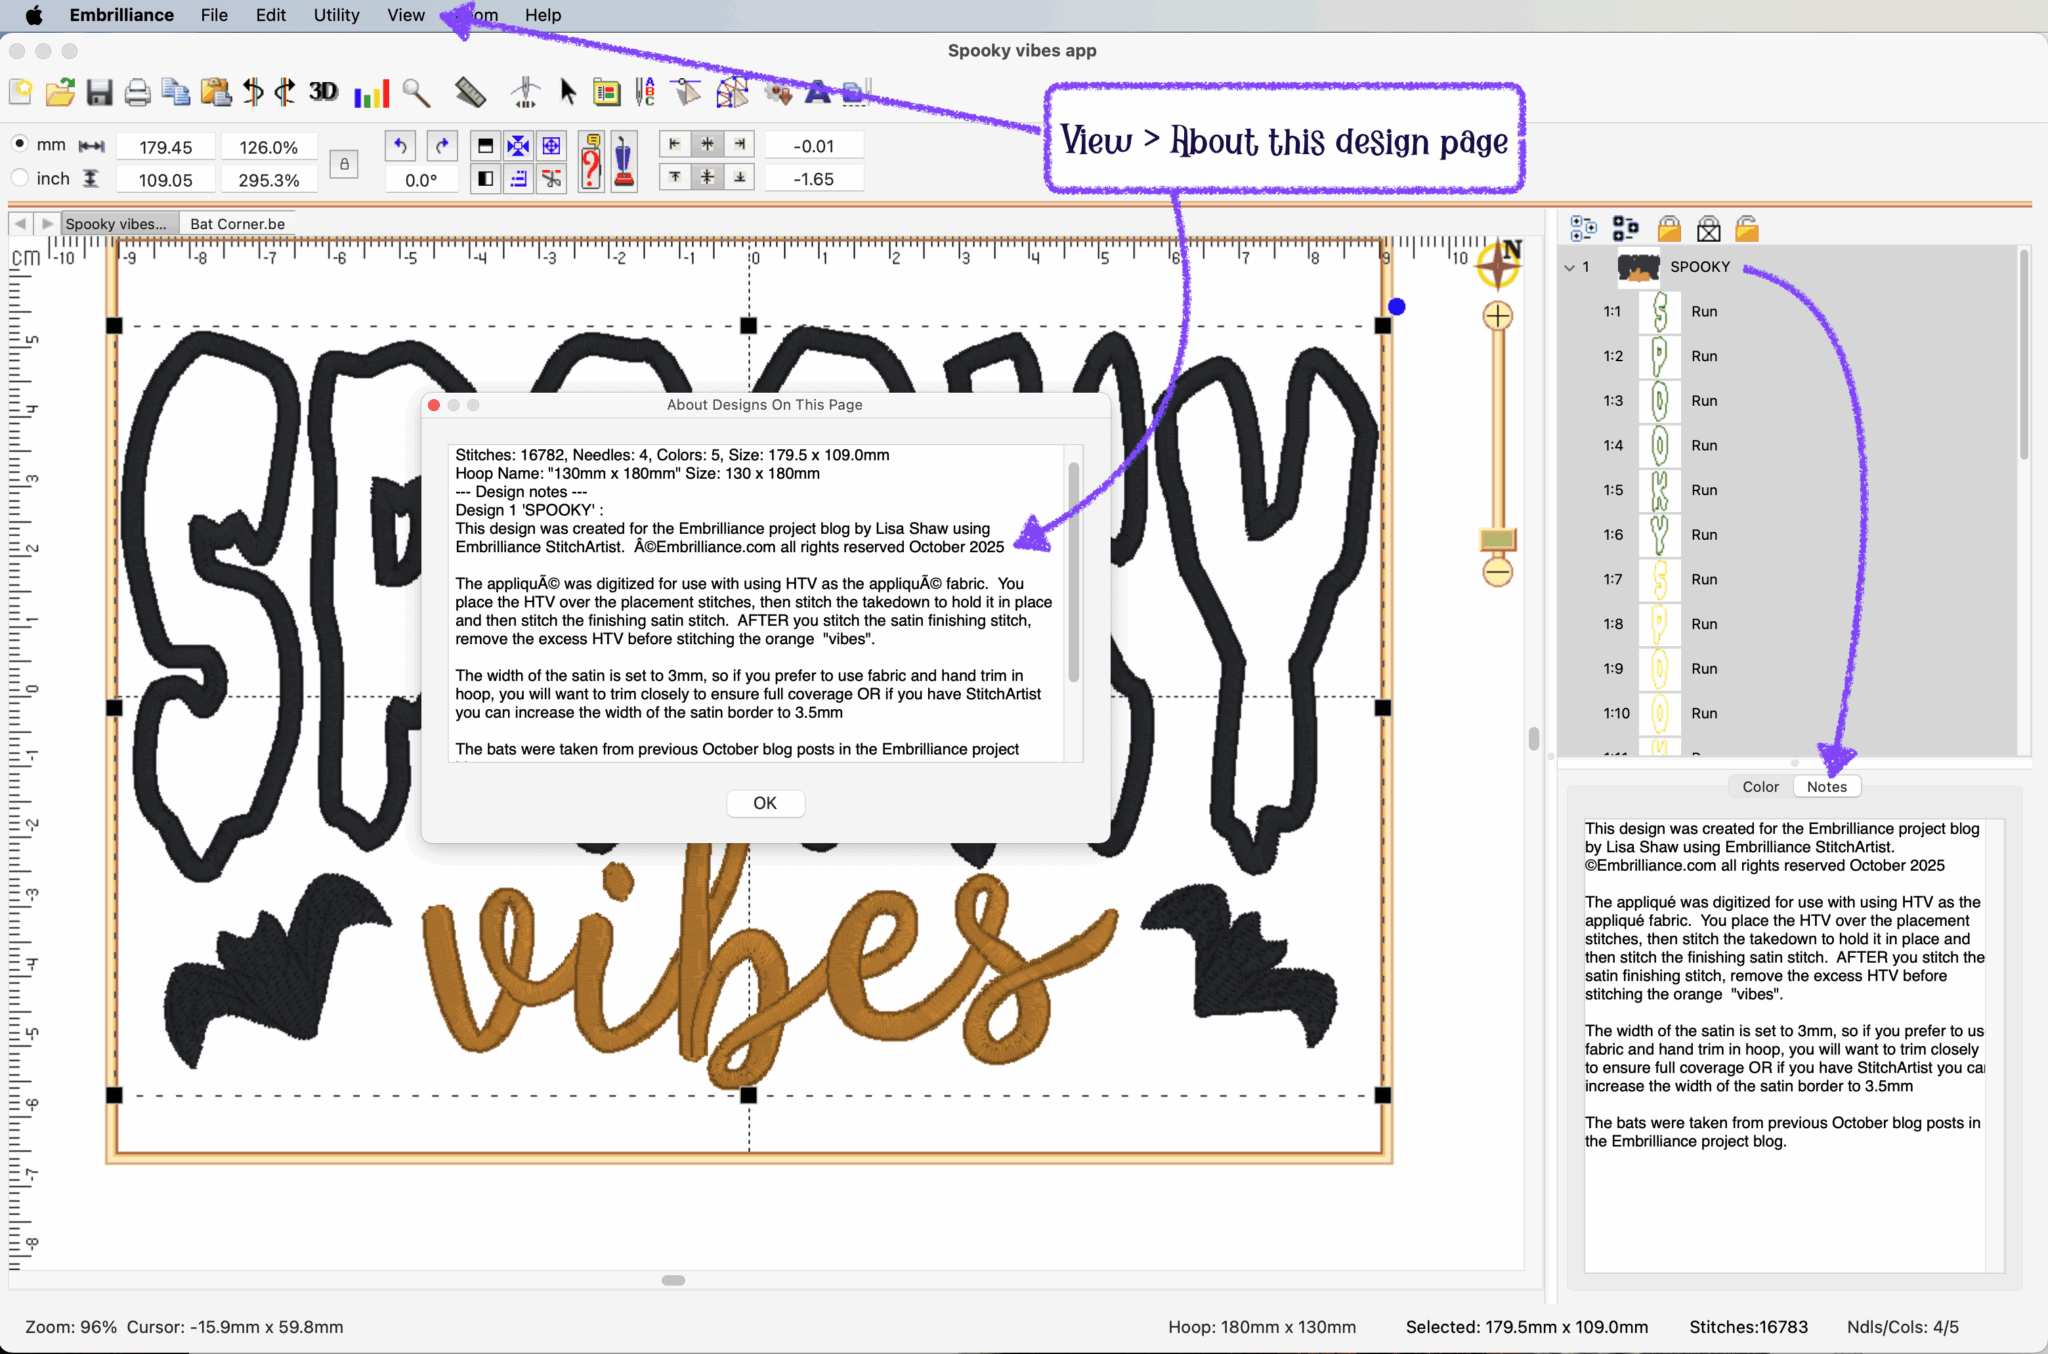Click the ABC lettering tool icon
Image resolution: width=2048 pixels, height=1354 pixels.
(x=645, y=93)
